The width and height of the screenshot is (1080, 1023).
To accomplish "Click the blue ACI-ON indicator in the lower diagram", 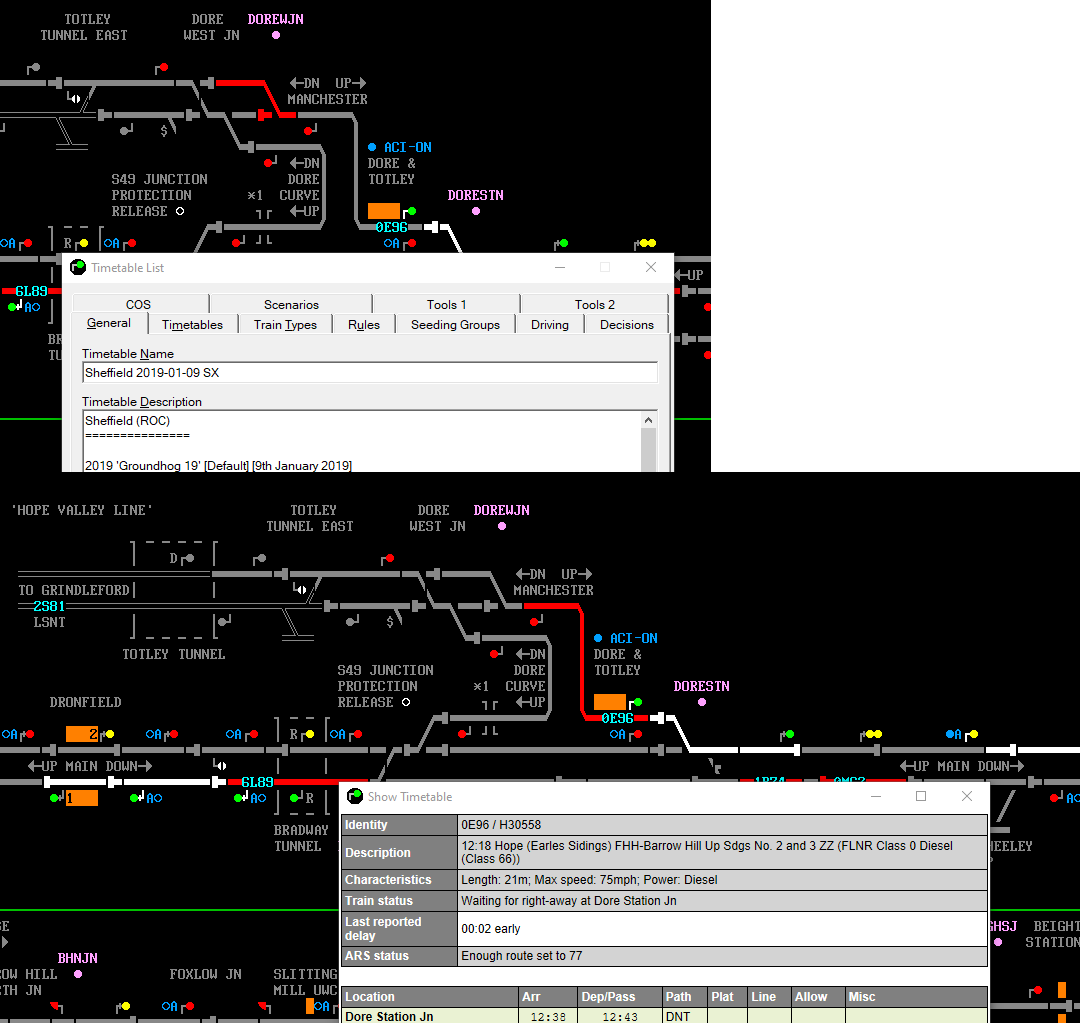I will 598,638.
